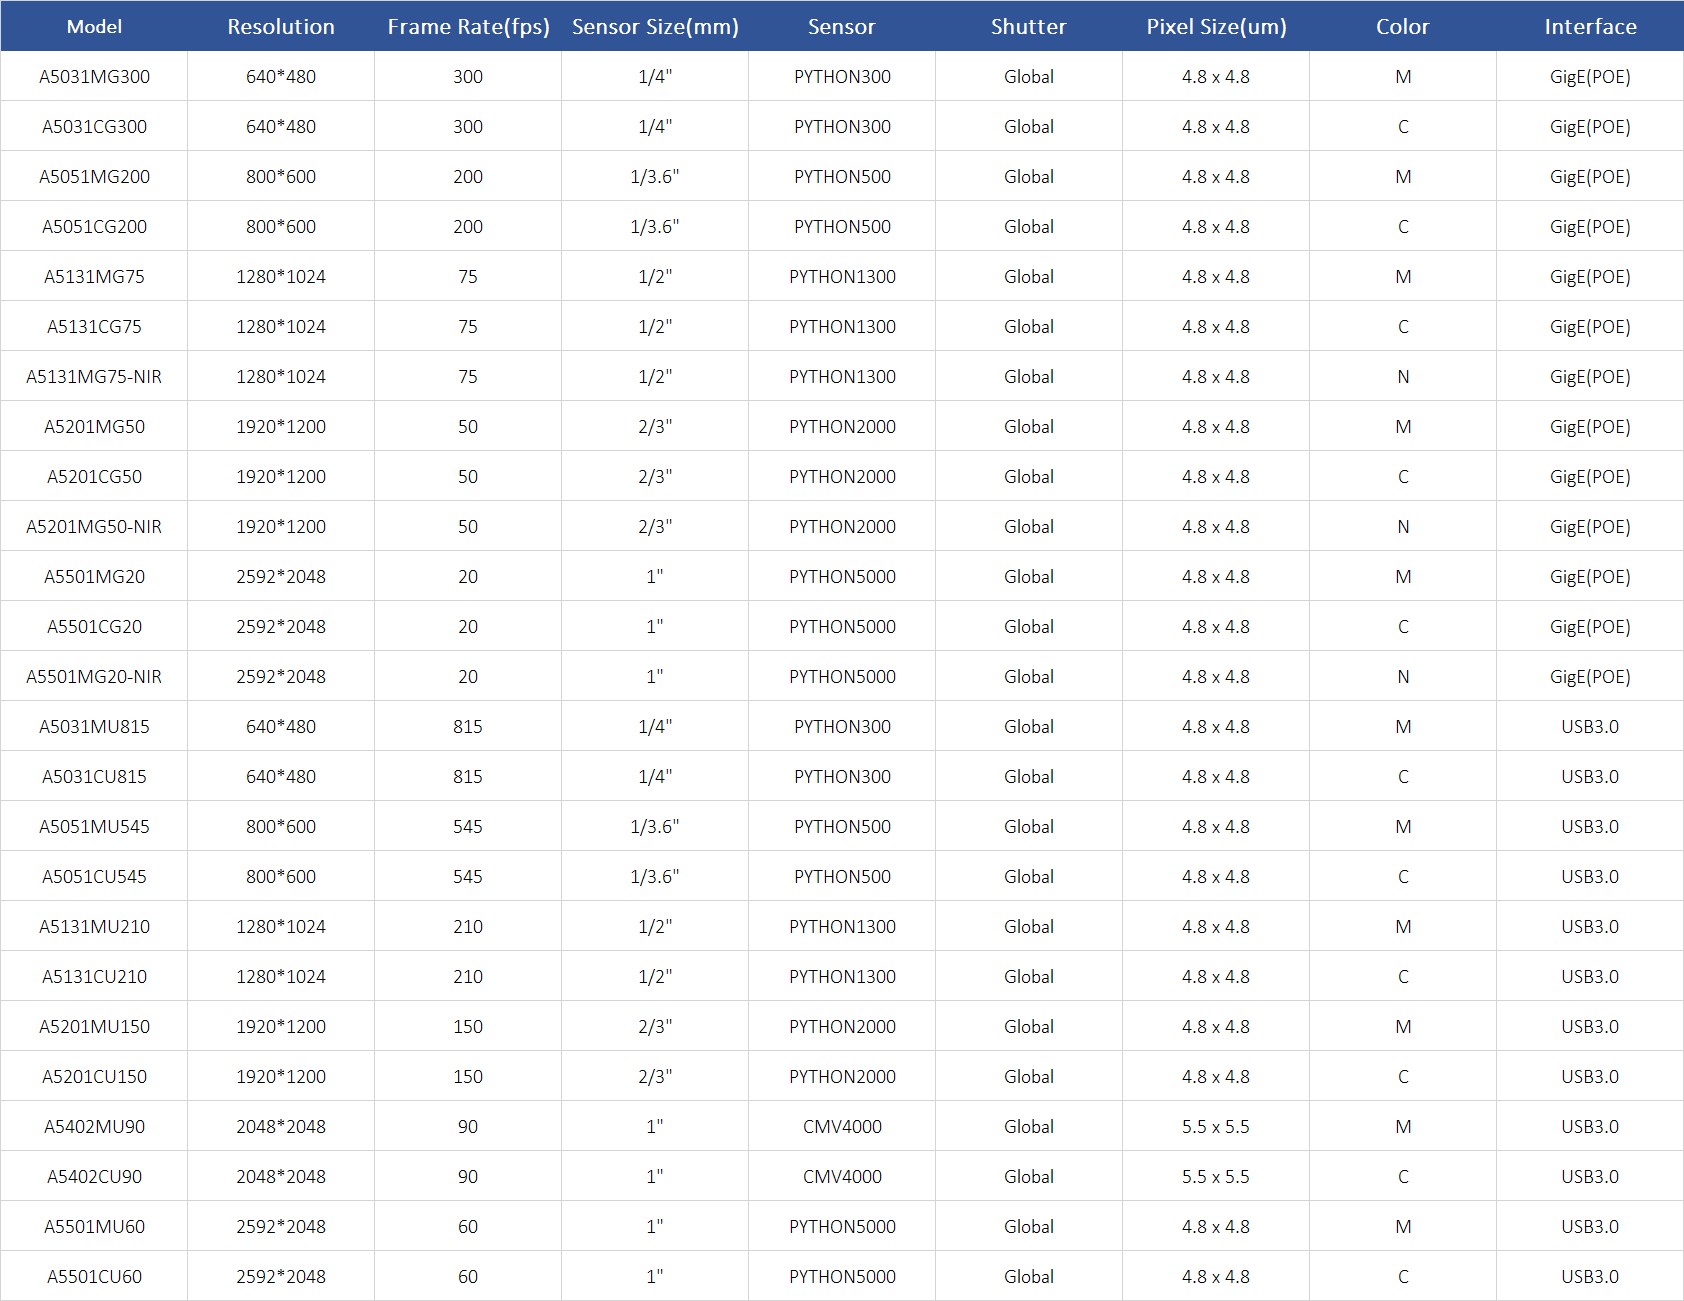Click the Frame Rate(fps) column header
The image size is (1684, 1301).
(x=468, y=27)
